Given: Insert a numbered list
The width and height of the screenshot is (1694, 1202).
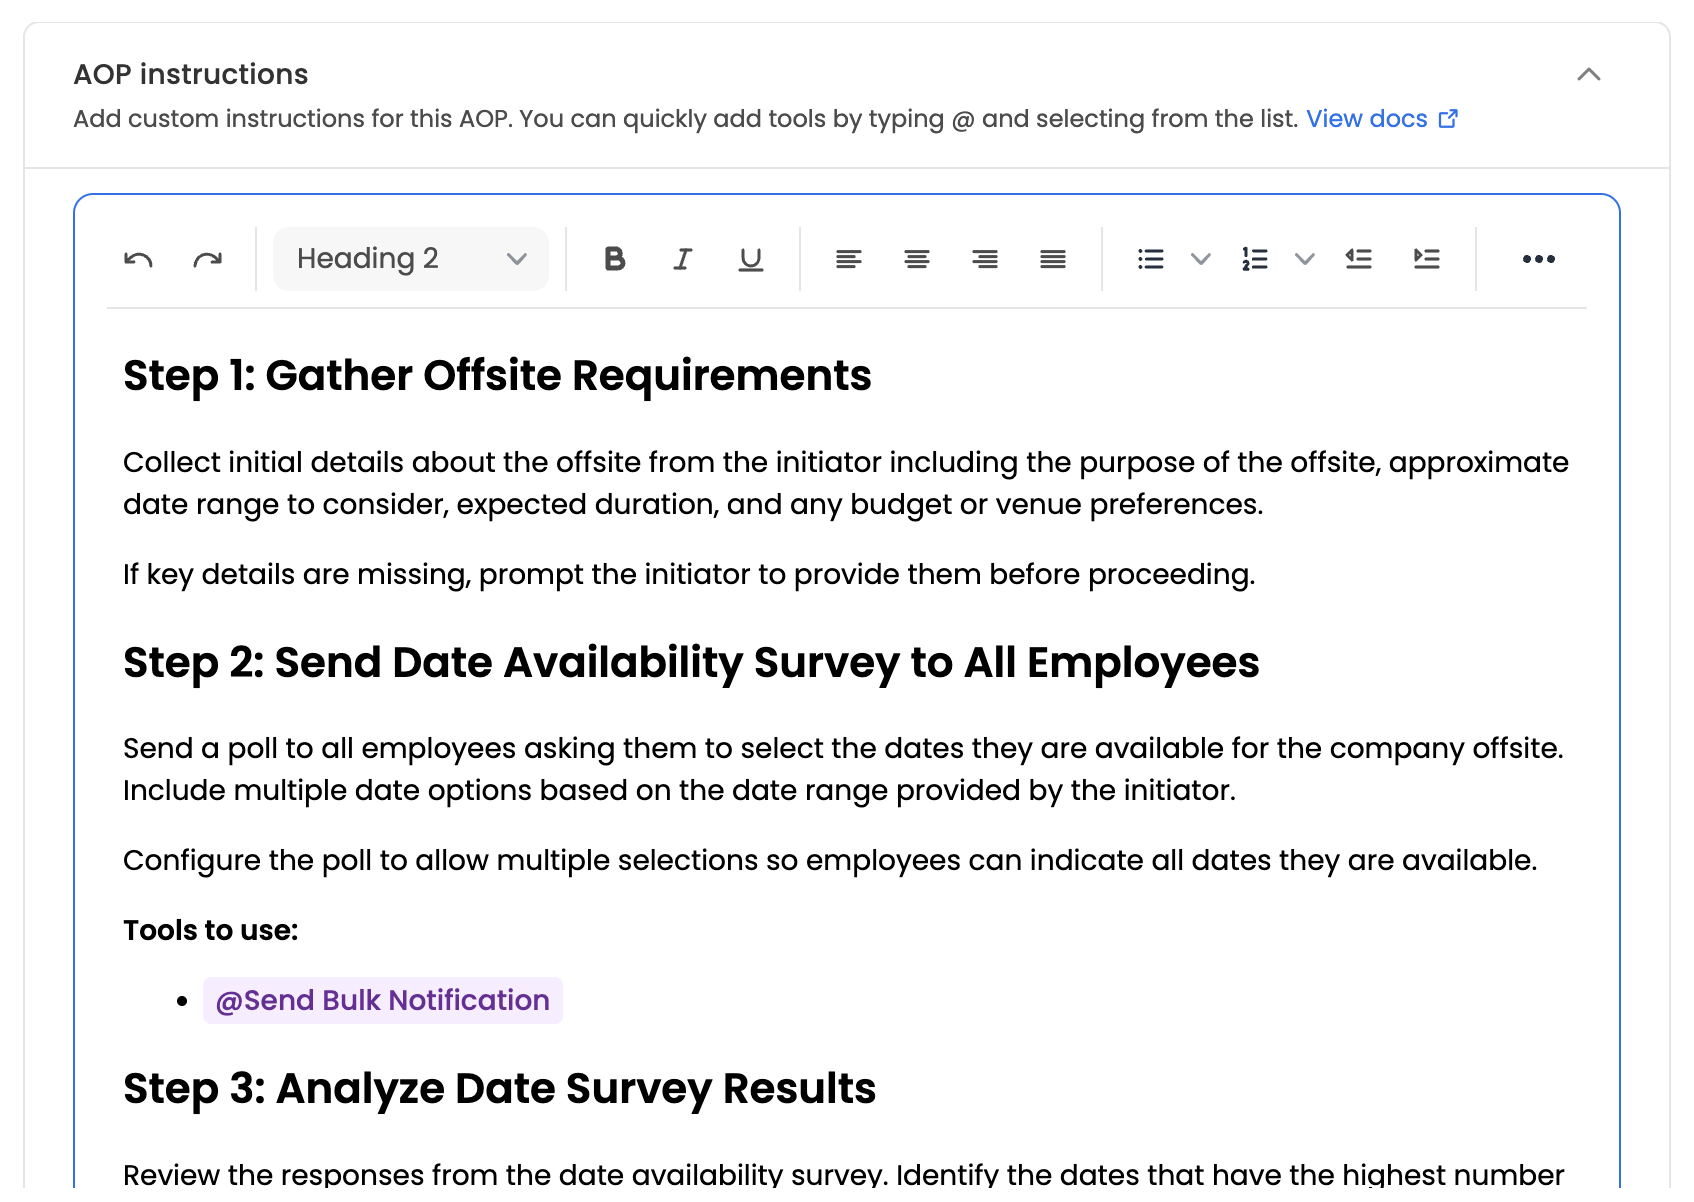Looking at the screenshot, I should (x=1254, y=260).
